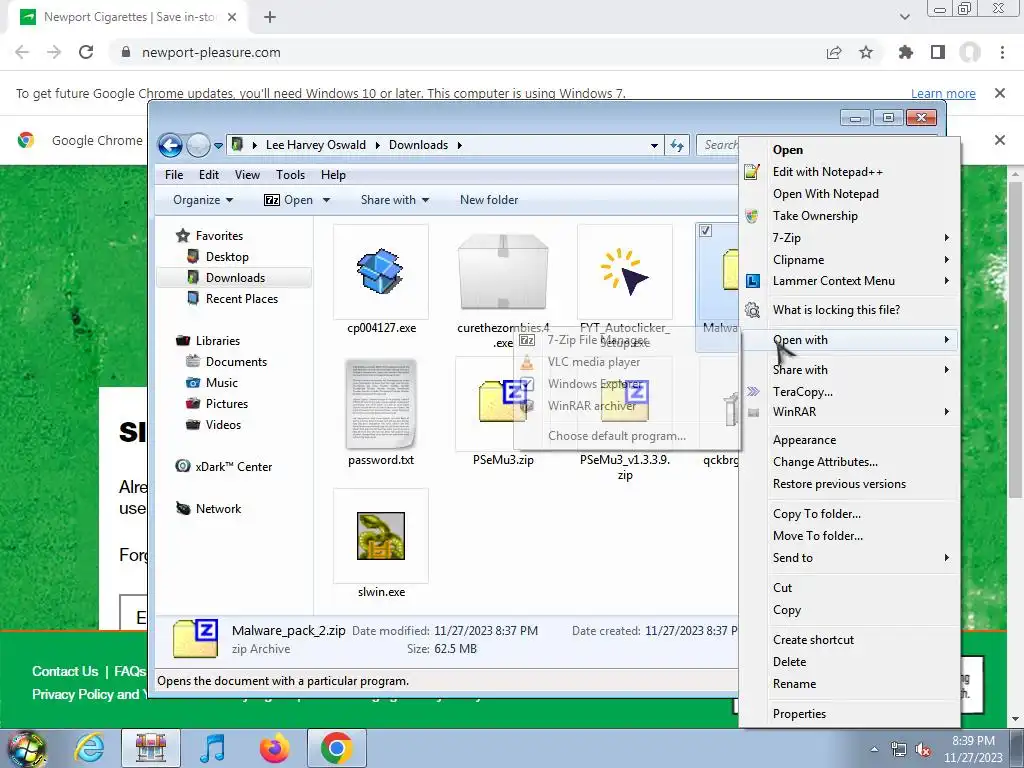Viewport: 1024px width, 768px height.
Task: Click Downloads breadcrumb in address bar
Action: pos(418,145)
